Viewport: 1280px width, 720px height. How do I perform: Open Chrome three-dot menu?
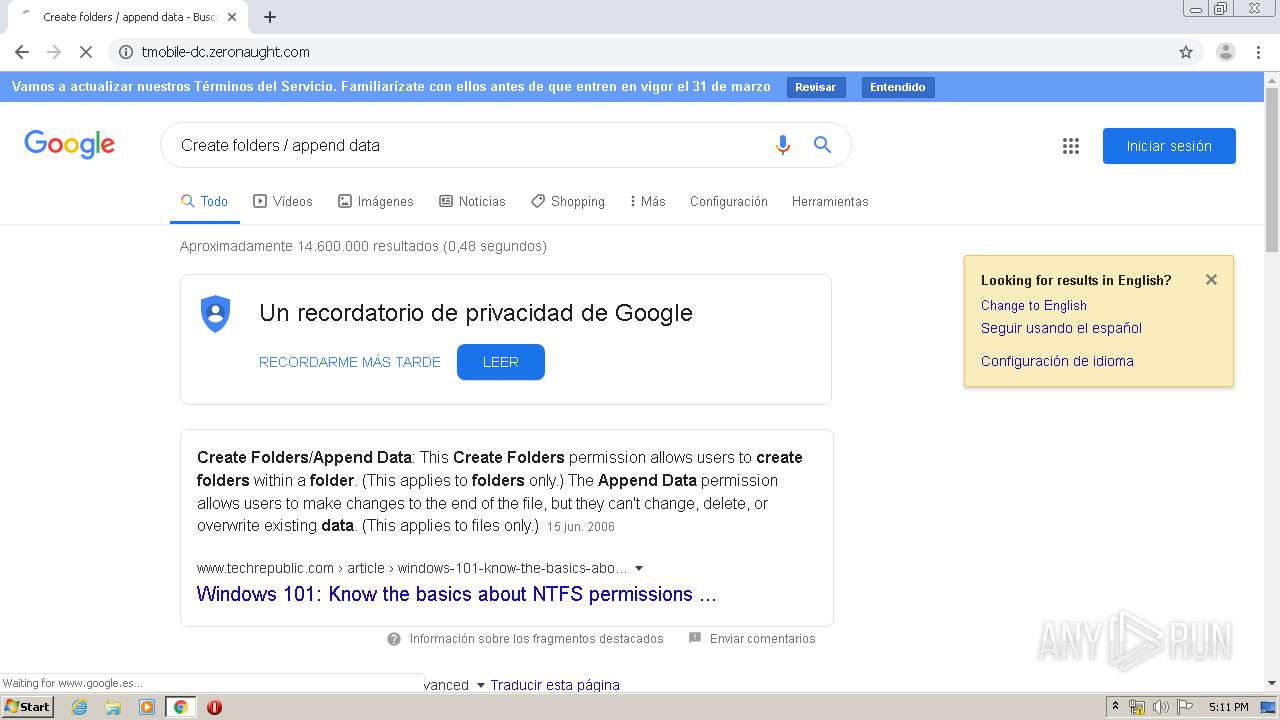(1258, 52)
